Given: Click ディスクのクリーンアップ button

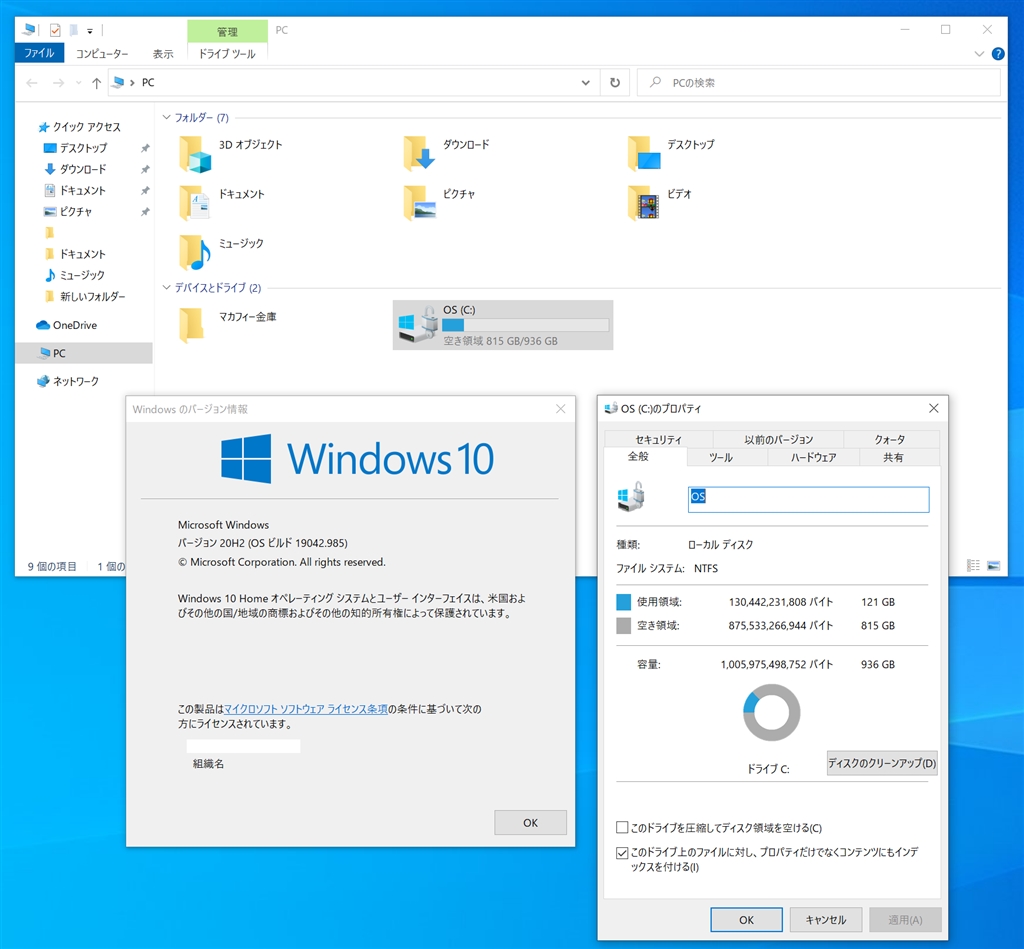Looking at the screenshot, I should tap(882, 763).
